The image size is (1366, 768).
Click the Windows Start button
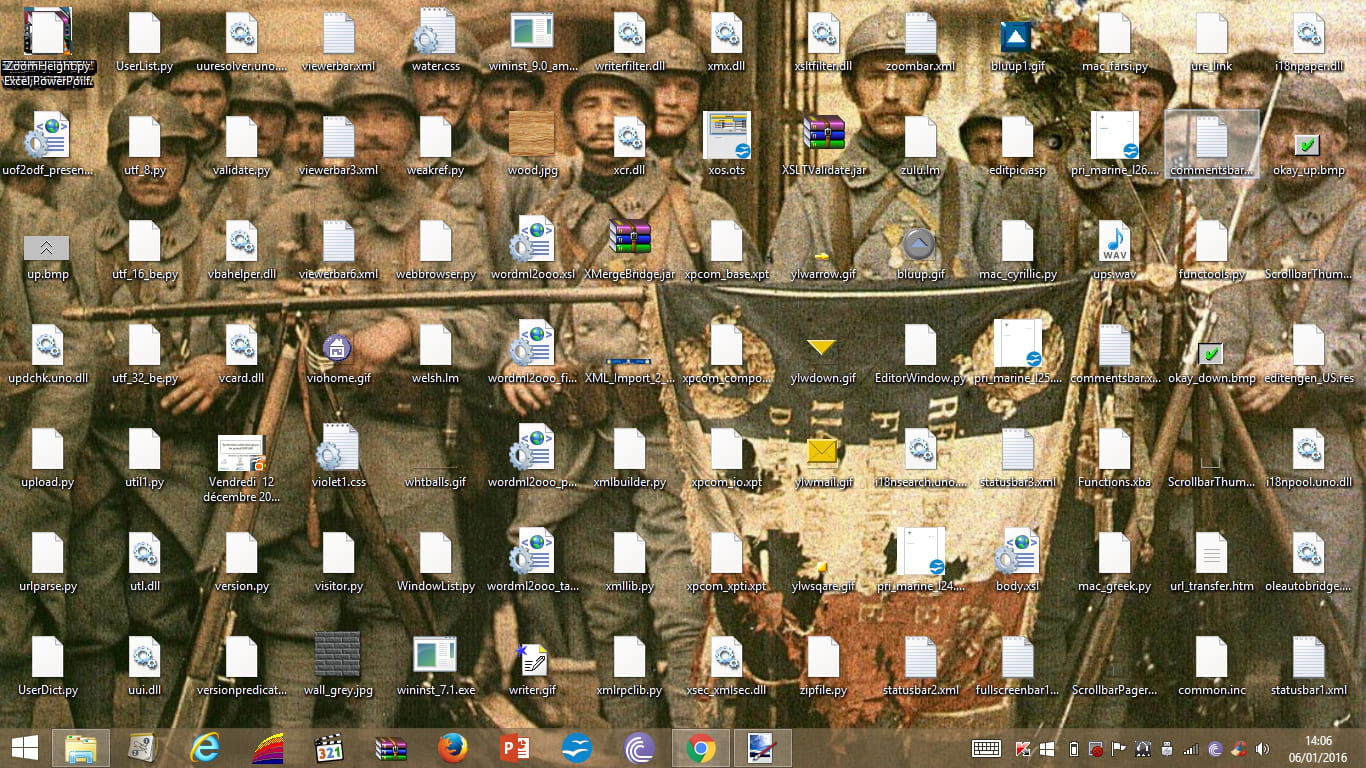click(25, 748)
